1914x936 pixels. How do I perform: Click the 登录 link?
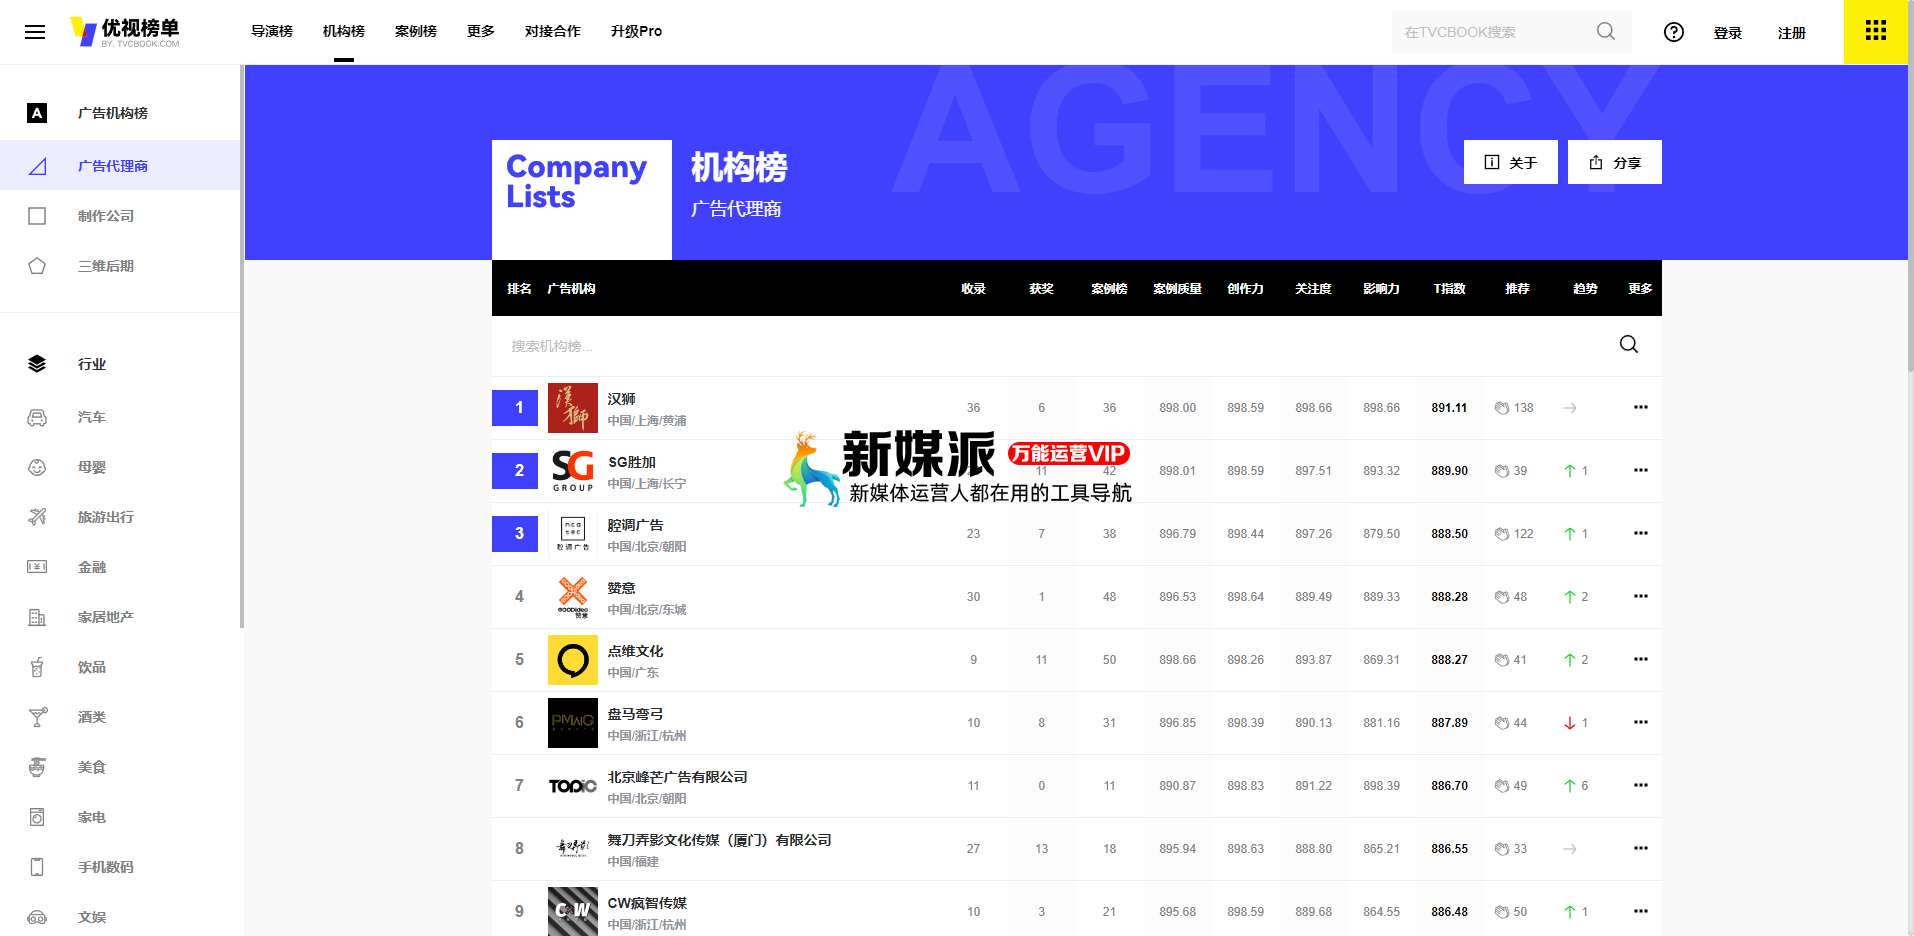click(1728, 33)
